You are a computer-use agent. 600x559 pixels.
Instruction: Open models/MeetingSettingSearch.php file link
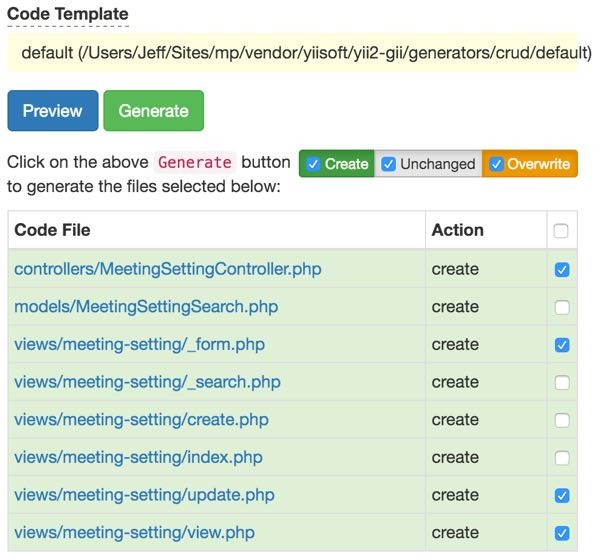click(146, 307)
